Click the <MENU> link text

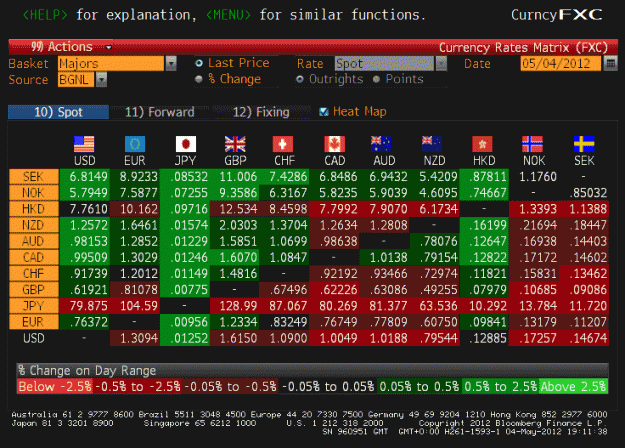tap(228, 15)
